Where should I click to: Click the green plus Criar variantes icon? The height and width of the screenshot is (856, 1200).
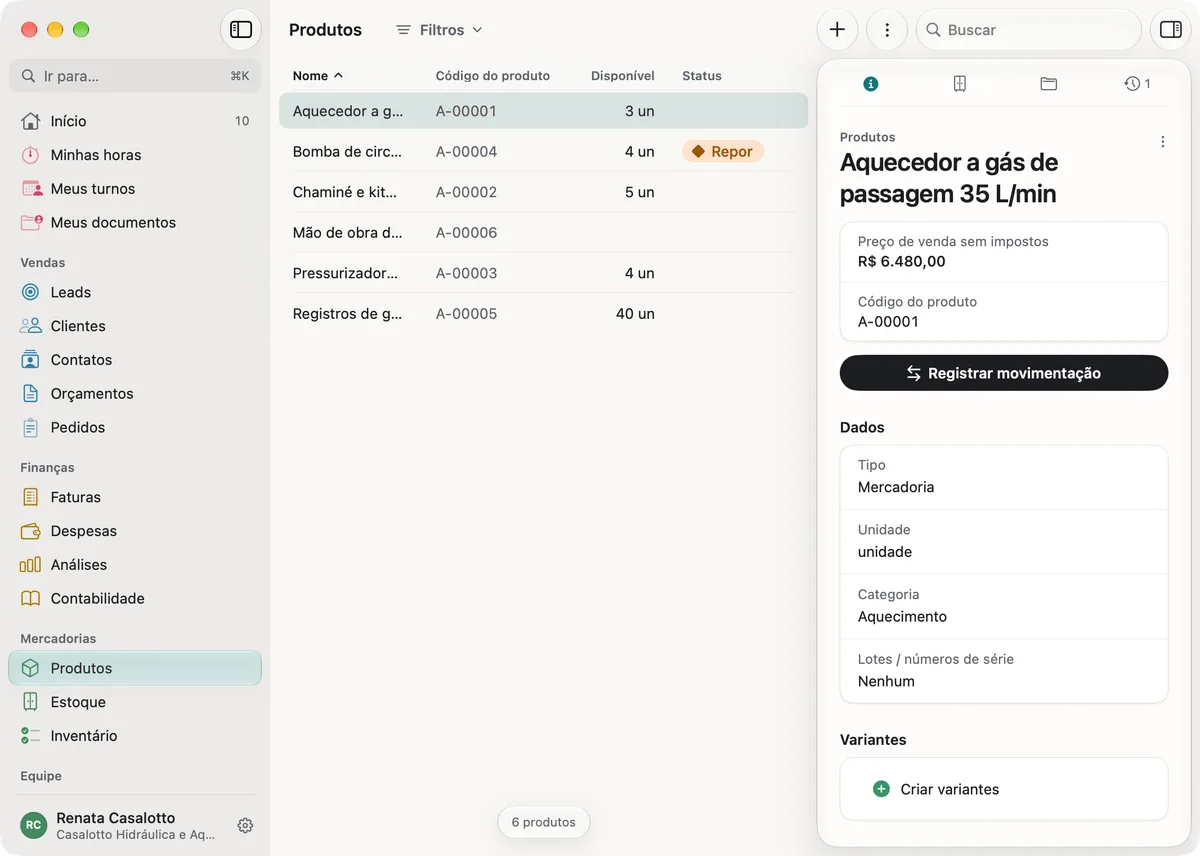[x=881, y=789]
